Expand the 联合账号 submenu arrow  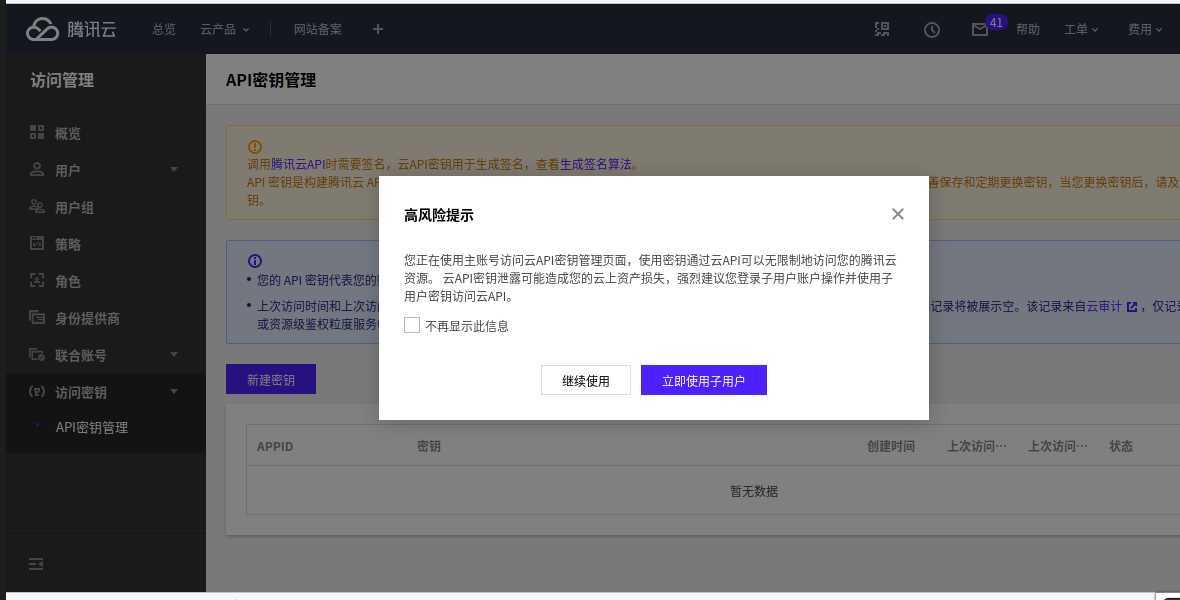pos(174,354)
